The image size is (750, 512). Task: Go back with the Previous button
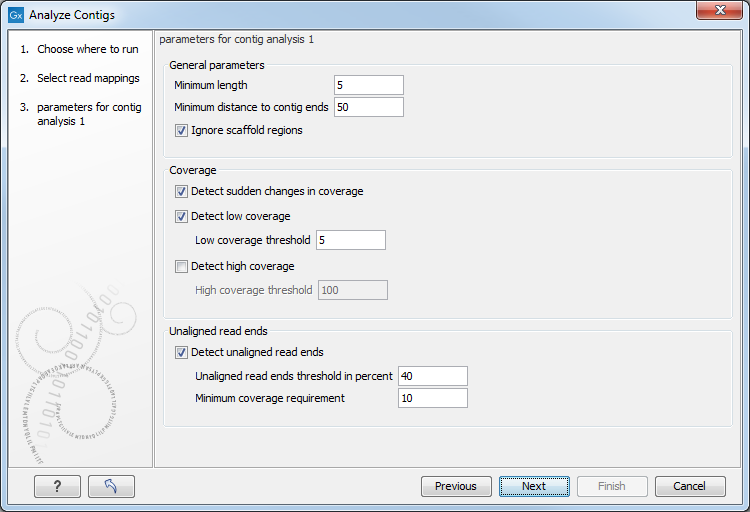pos(456,486)
